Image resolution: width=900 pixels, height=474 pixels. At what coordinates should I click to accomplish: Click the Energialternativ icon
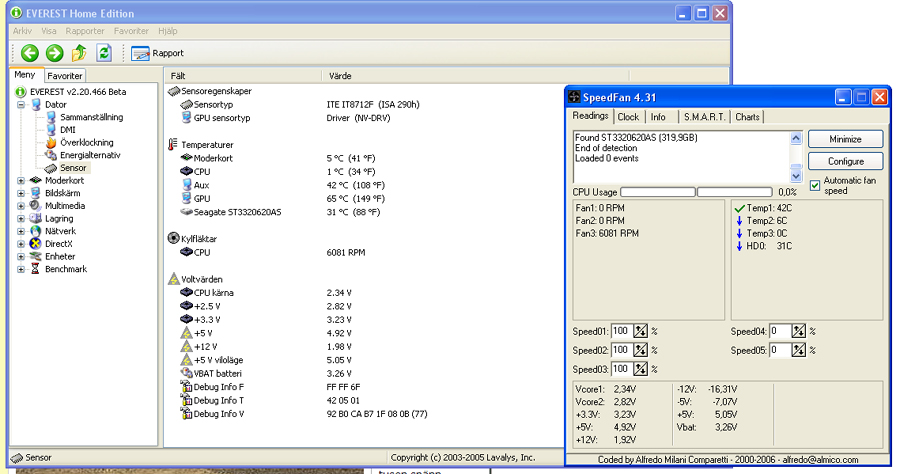coord(51,155)
